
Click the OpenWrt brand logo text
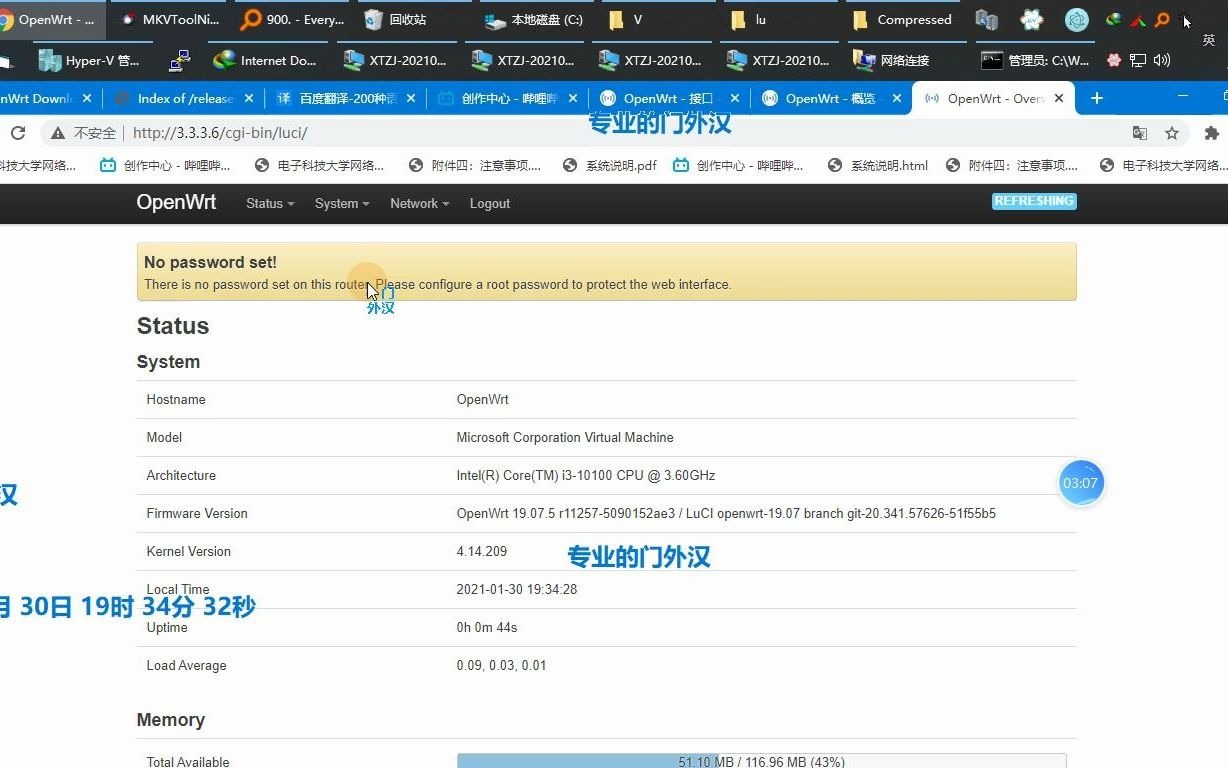[177, 202]
